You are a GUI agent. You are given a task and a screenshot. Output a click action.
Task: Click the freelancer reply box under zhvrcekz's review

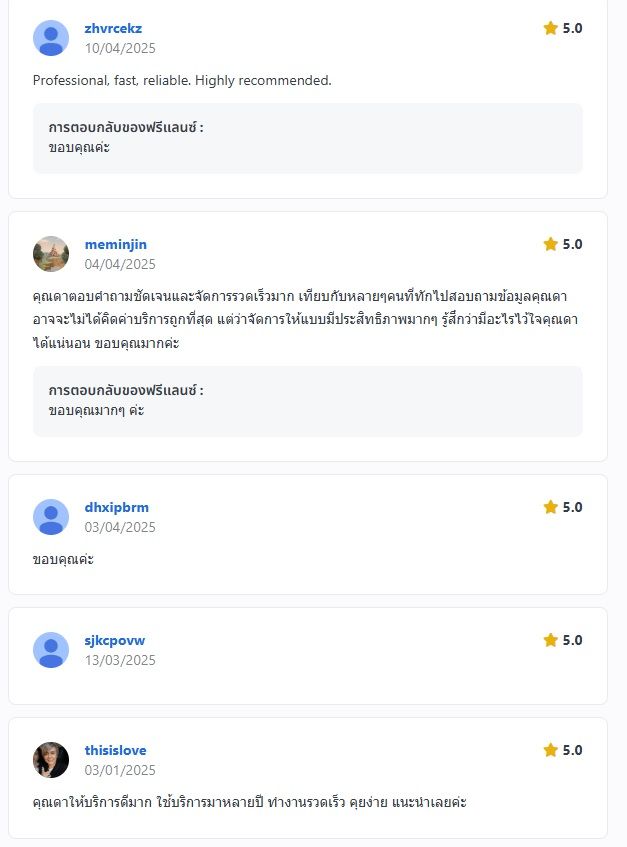pos(307,138)
